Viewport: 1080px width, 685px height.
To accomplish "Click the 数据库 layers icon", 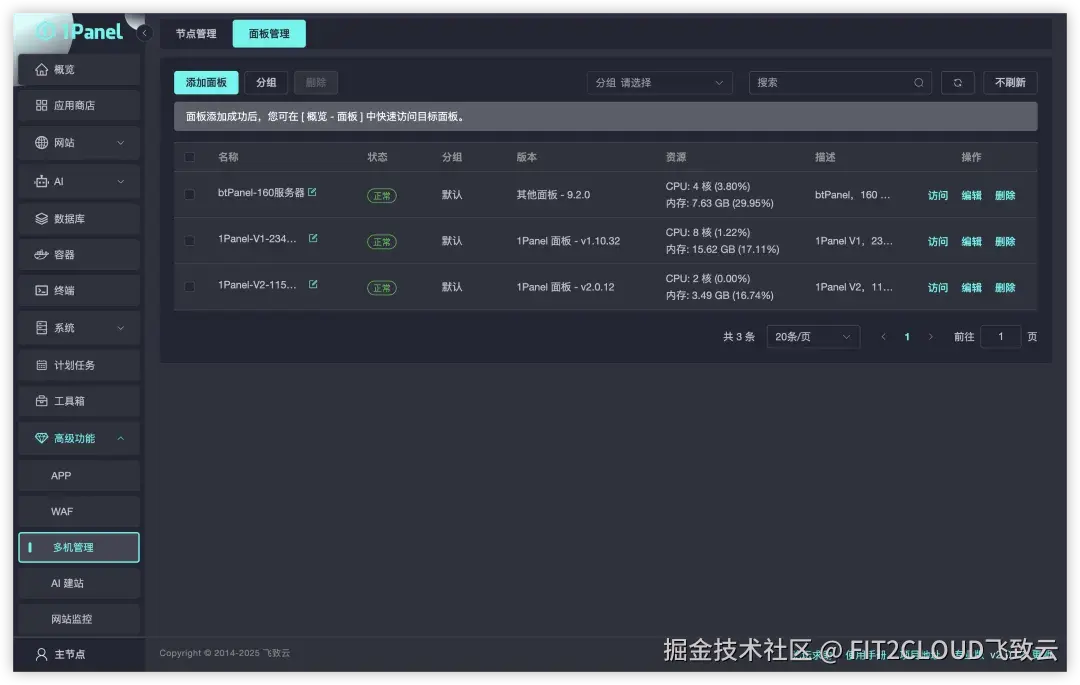I will point(41,218).
